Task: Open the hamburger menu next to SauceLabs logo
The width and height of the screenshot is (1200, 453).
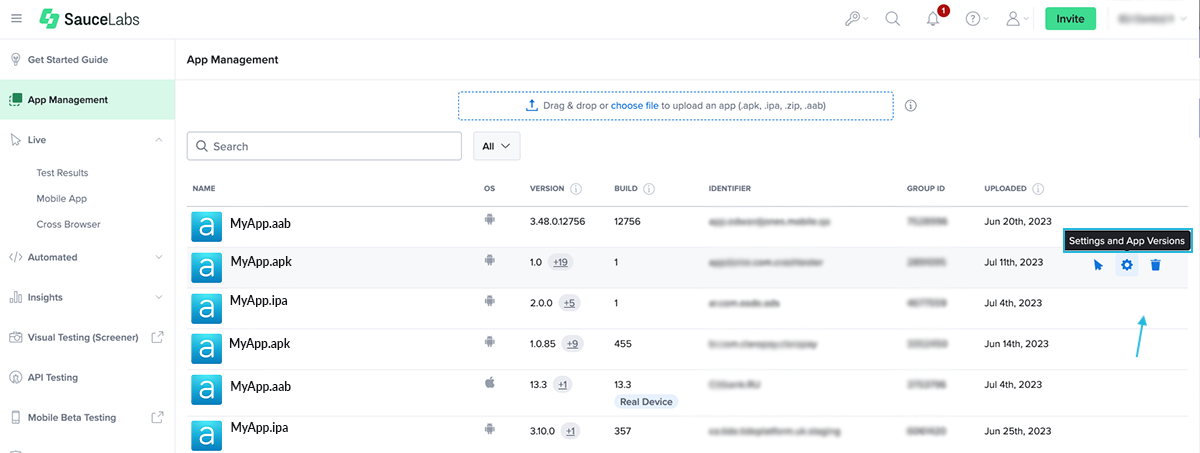Action: (16, 19)
